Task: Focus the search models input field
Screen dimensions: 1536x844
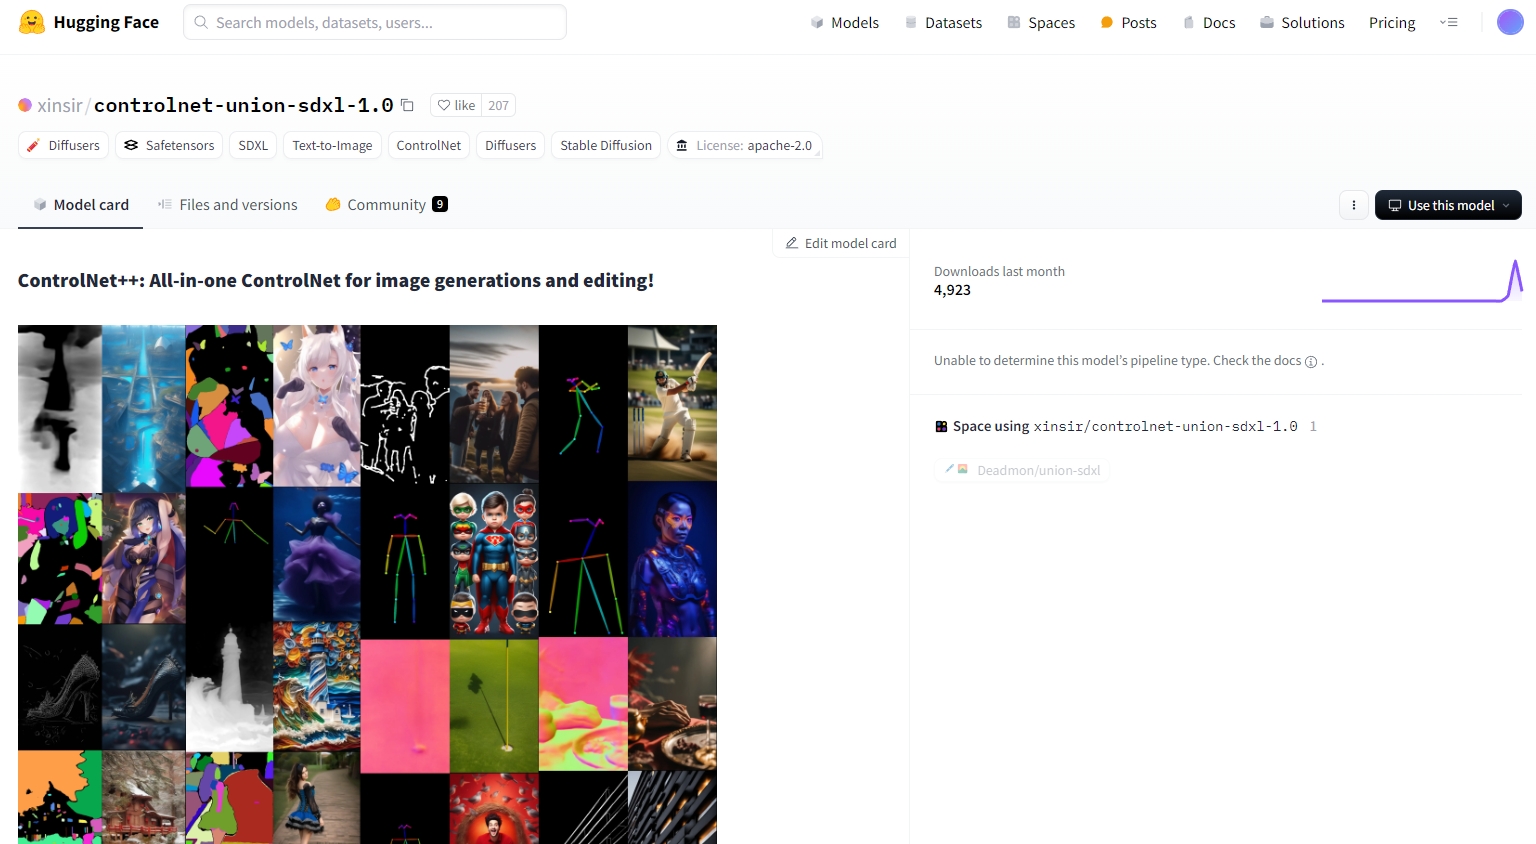Action: [375, 22]
